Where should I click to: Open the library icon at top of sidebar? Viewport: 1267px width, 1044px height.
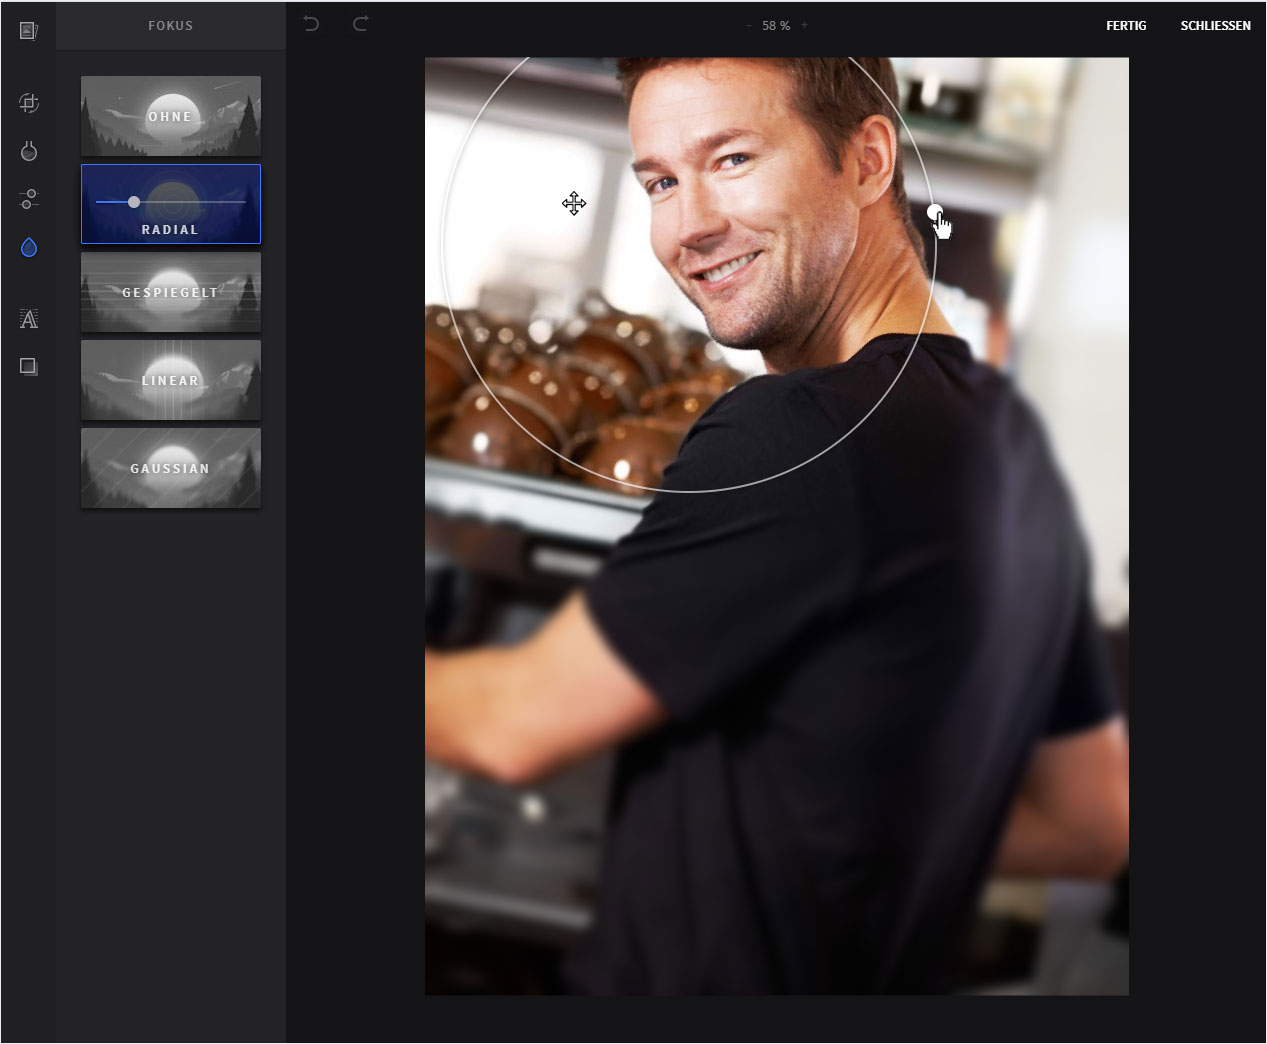(x=29, y=31)
